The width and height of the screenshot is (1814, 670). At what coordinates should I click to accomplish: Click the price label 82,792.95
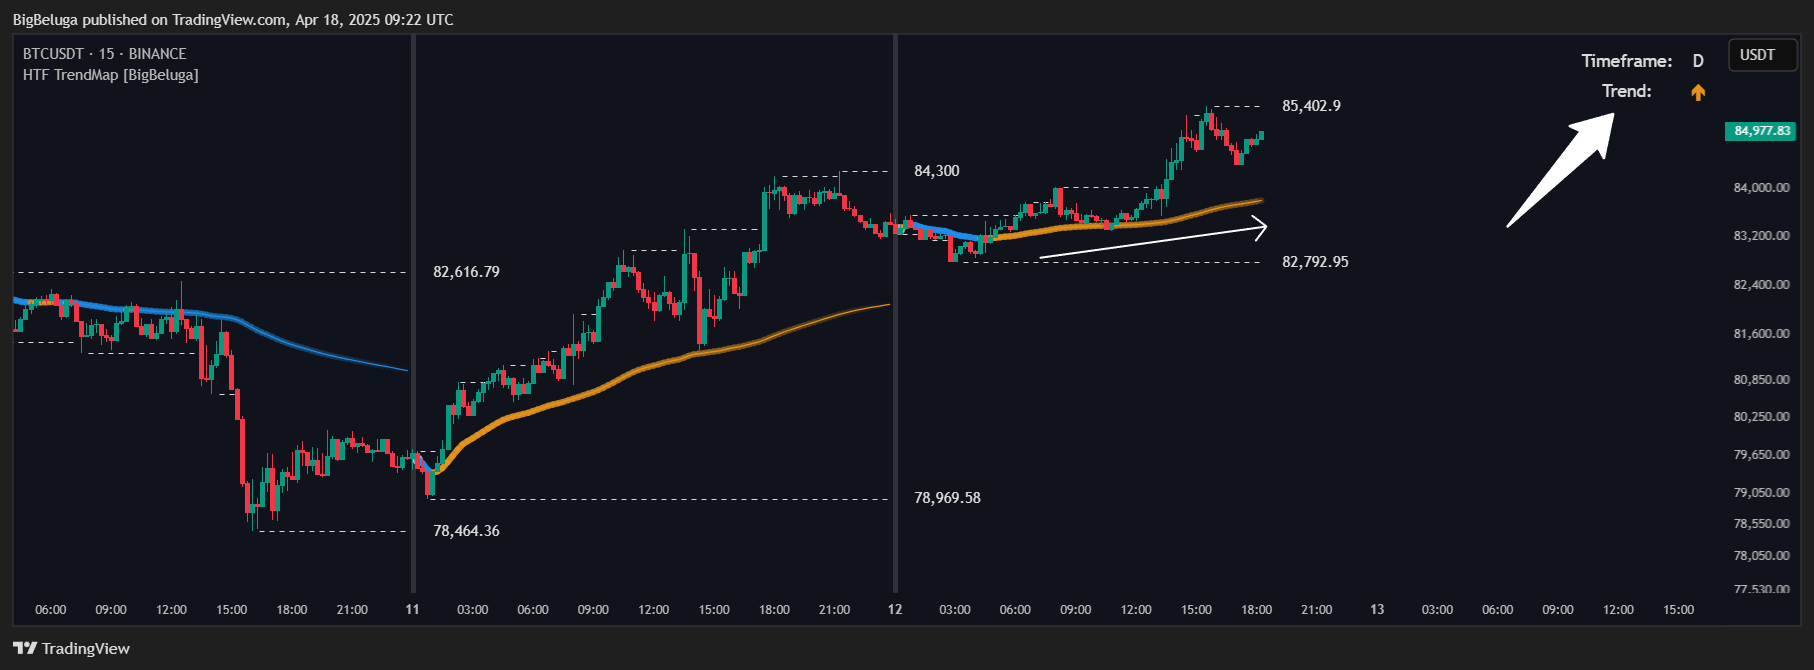pos(1315,262)
